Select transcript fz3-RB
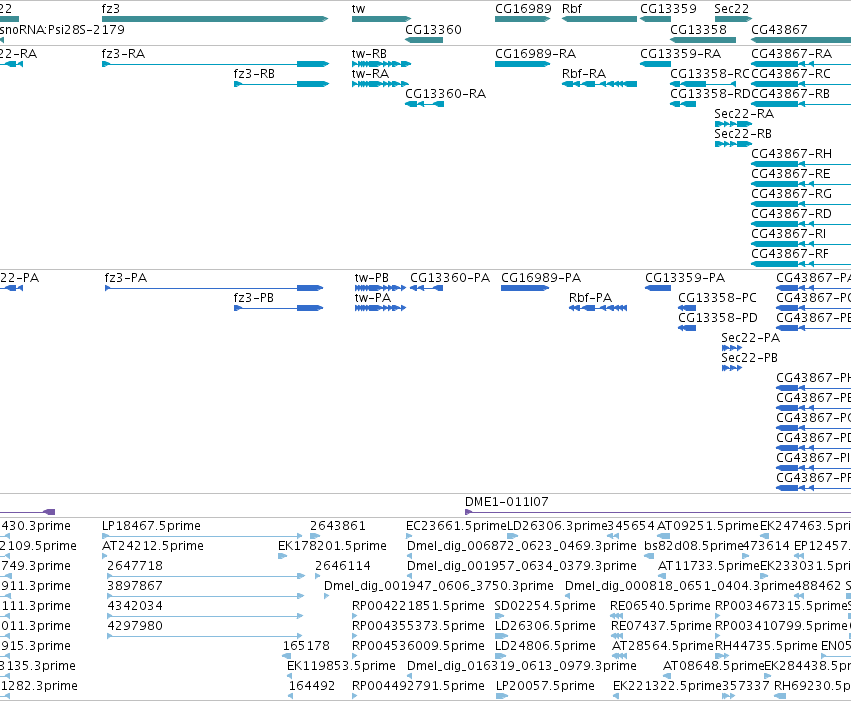851x701 pixels. (281, 84)
